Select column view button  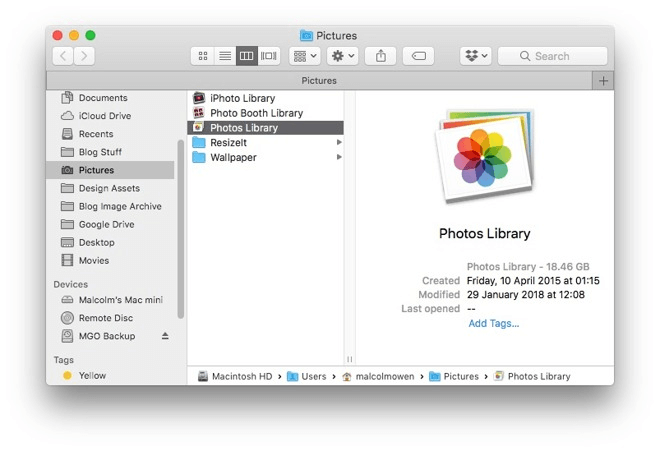247,56
